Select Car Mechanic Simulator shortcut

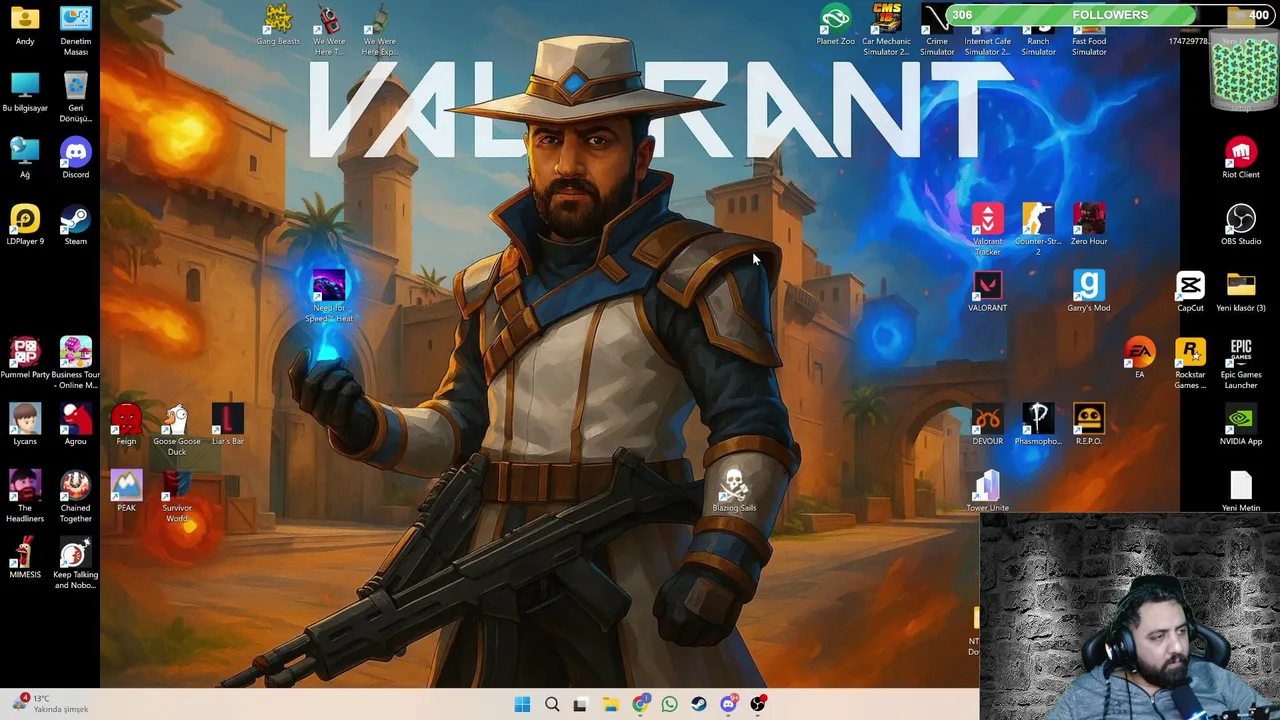point(886,31)
